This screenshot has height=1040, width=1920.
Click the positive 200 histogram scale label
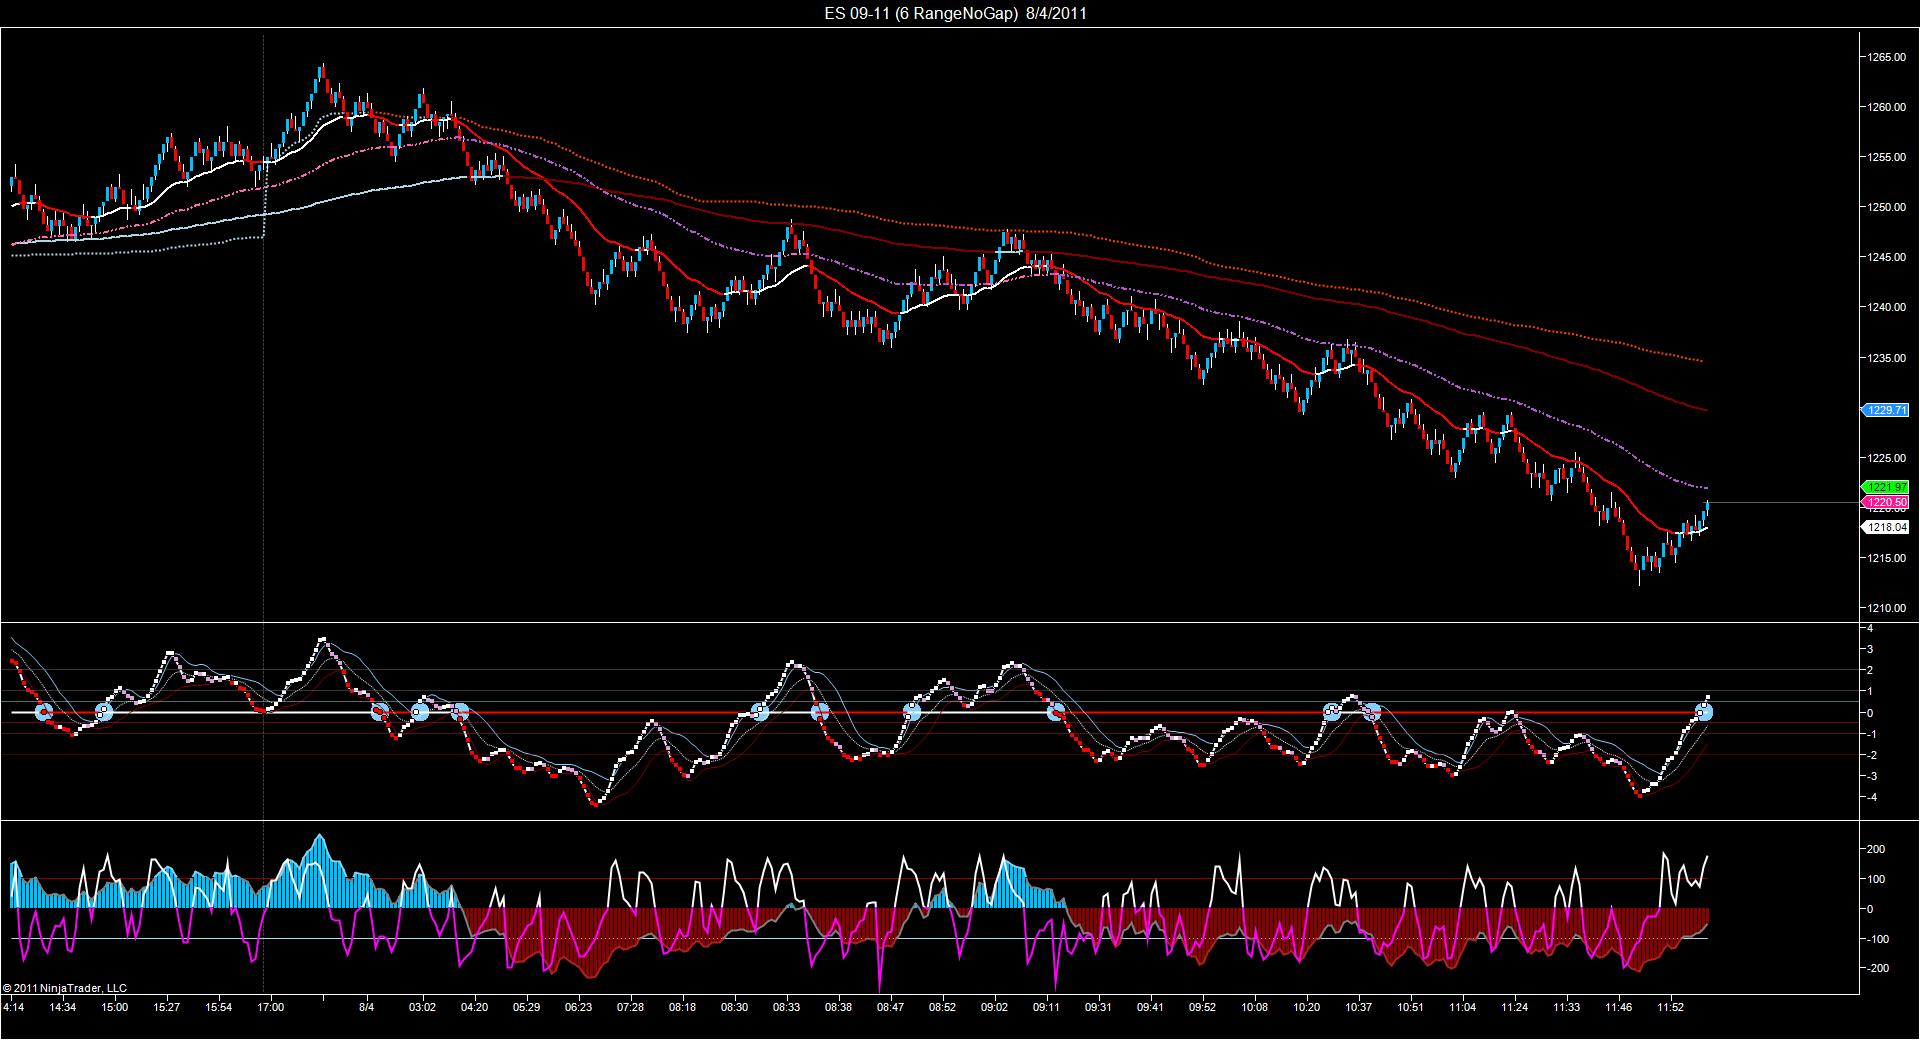(x=1877, y=850)
